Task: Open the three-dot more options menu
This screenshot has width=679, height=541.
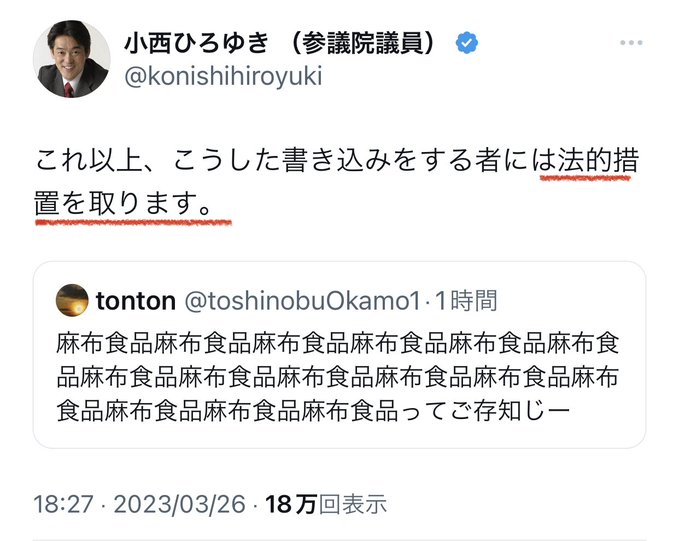Action: point(630,43)
